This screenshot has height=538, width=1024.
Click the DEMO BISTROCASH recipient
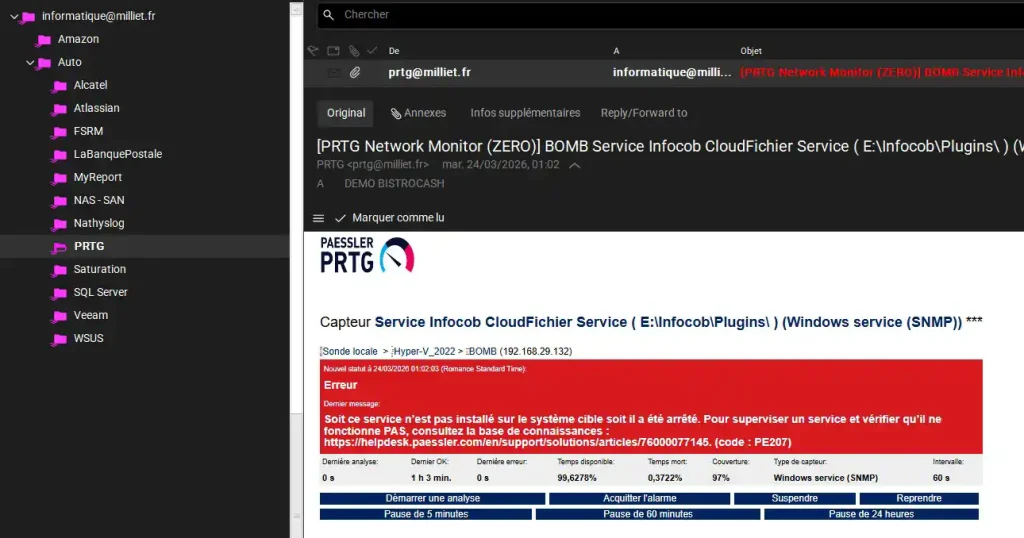394,183
